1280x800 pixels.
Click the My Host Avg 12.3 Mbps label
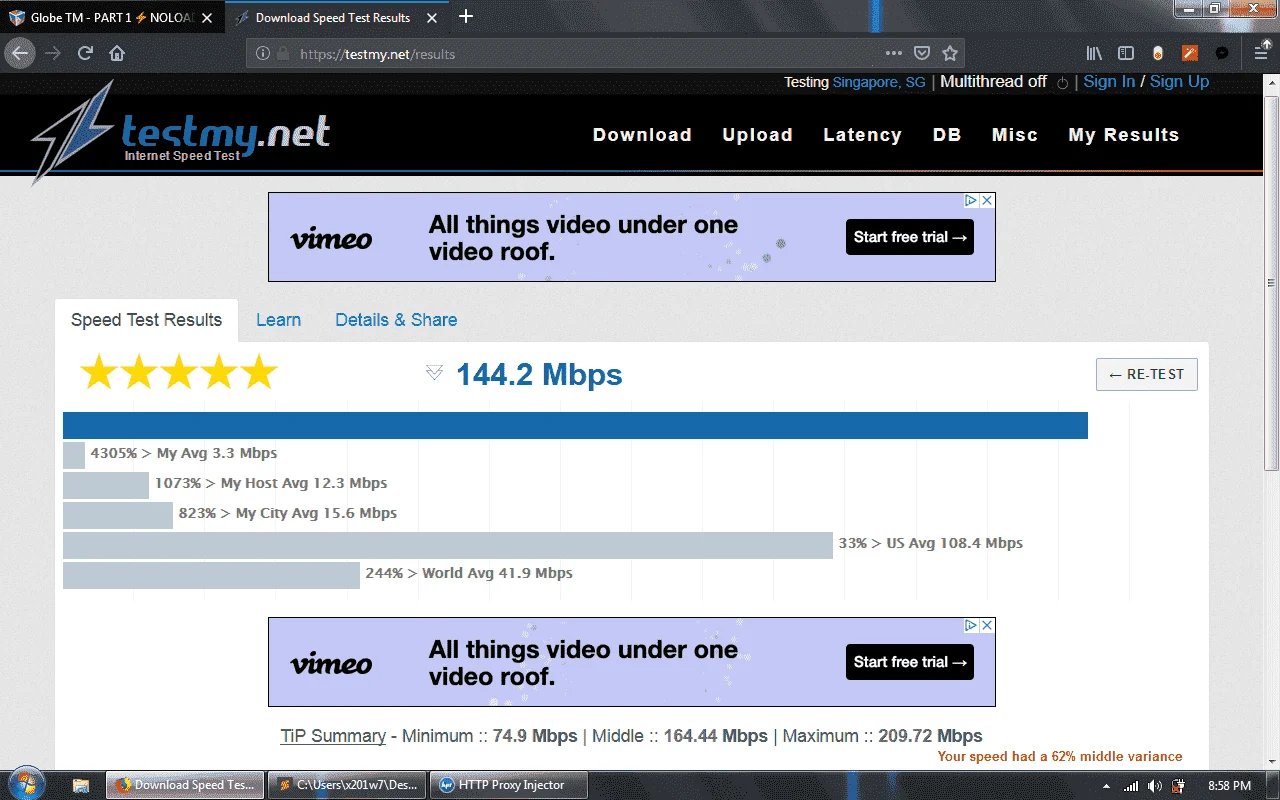point(270,483)
